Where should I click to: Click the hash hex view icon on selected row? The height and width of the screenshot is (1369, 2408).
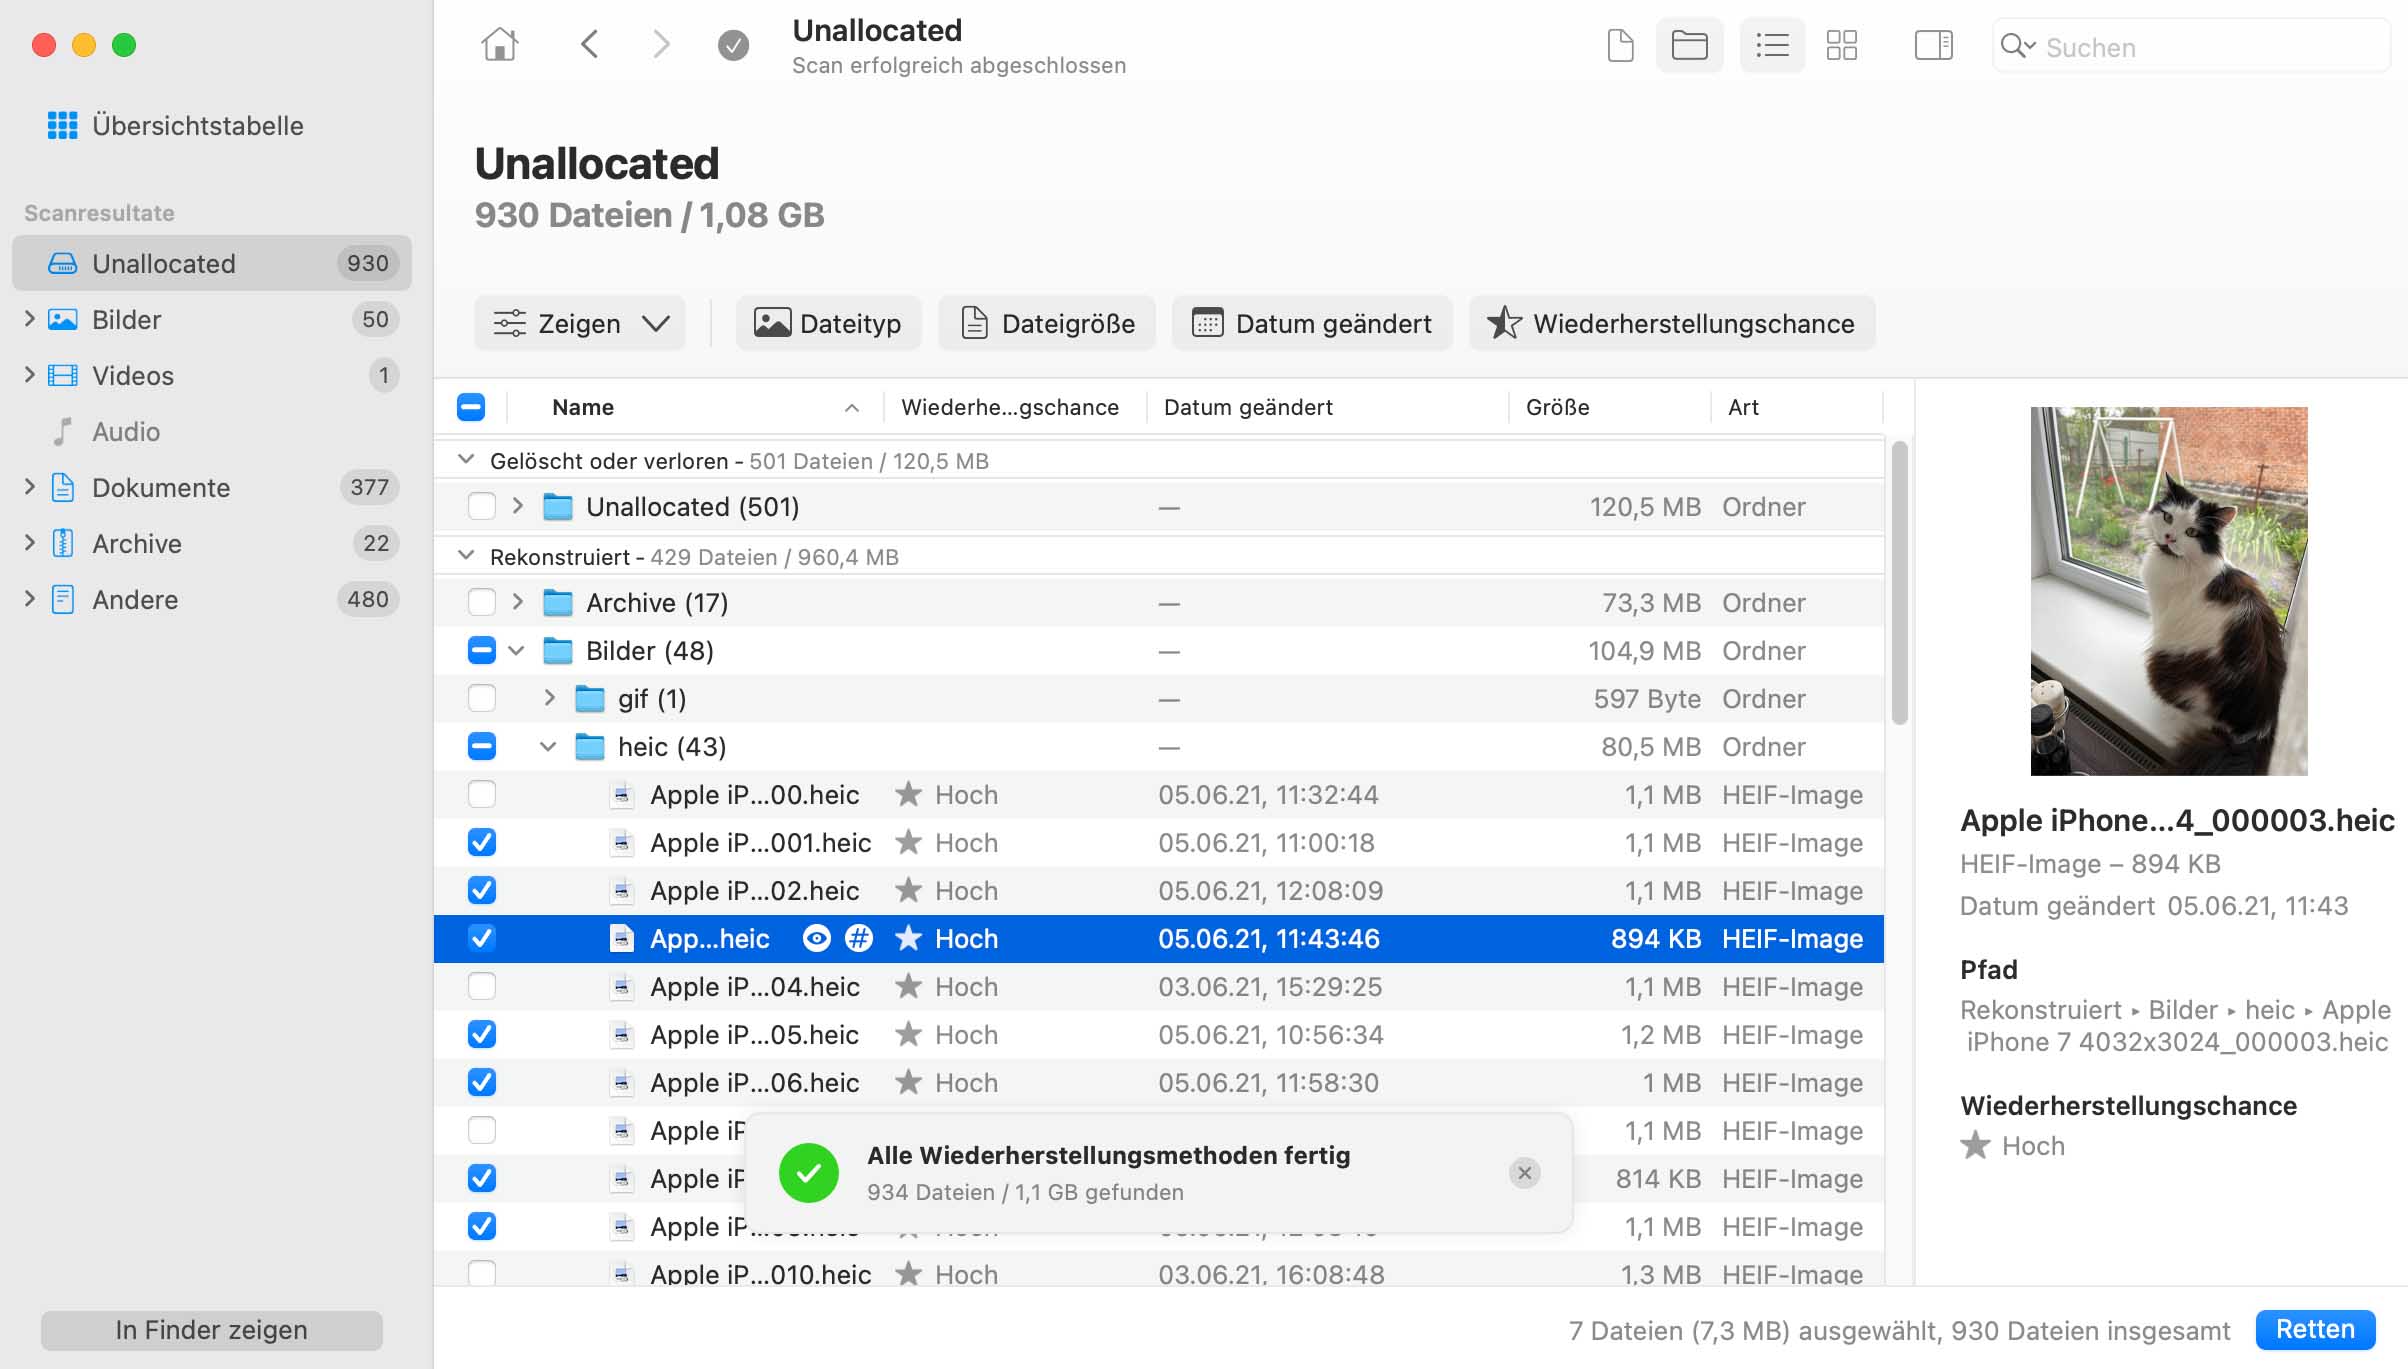coord(859,938)
